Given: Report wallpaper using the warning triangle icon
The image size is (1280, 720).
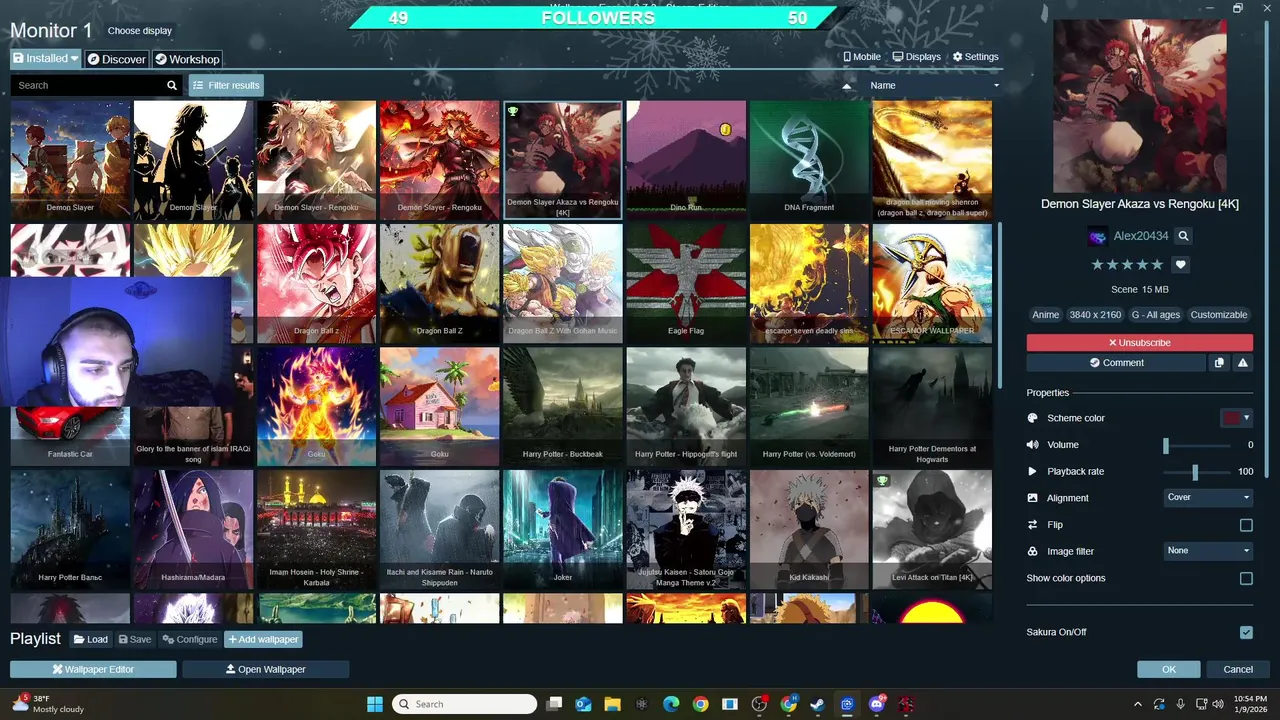Looking at the screenshot, I should click(1242, 363).
